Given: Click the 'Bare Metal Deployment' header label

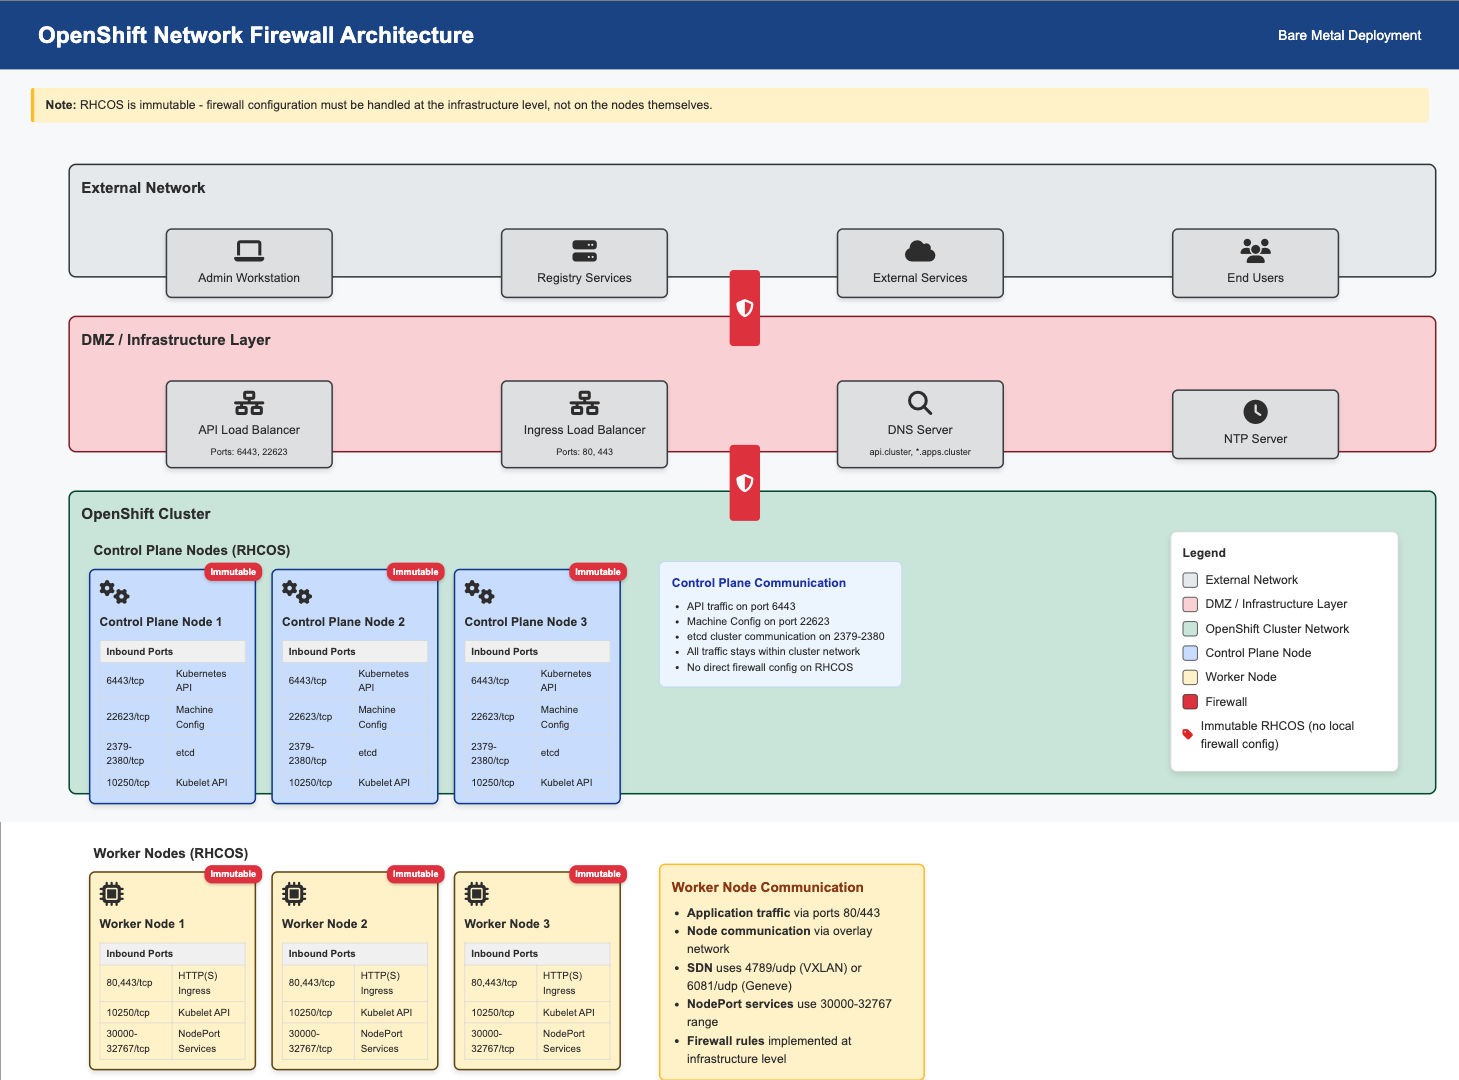Looking at the screenshot, I should click(1349, 35).
